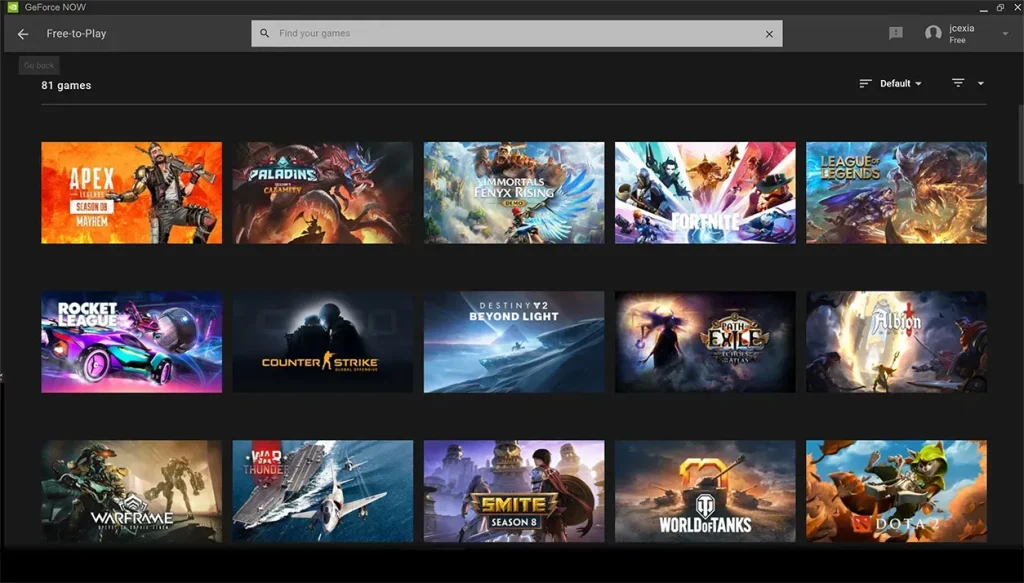Image resolution: width=1024 pixels, height=583 pixels.
Task: Click the back arrow icon
Action: click(x=23, y=34)
